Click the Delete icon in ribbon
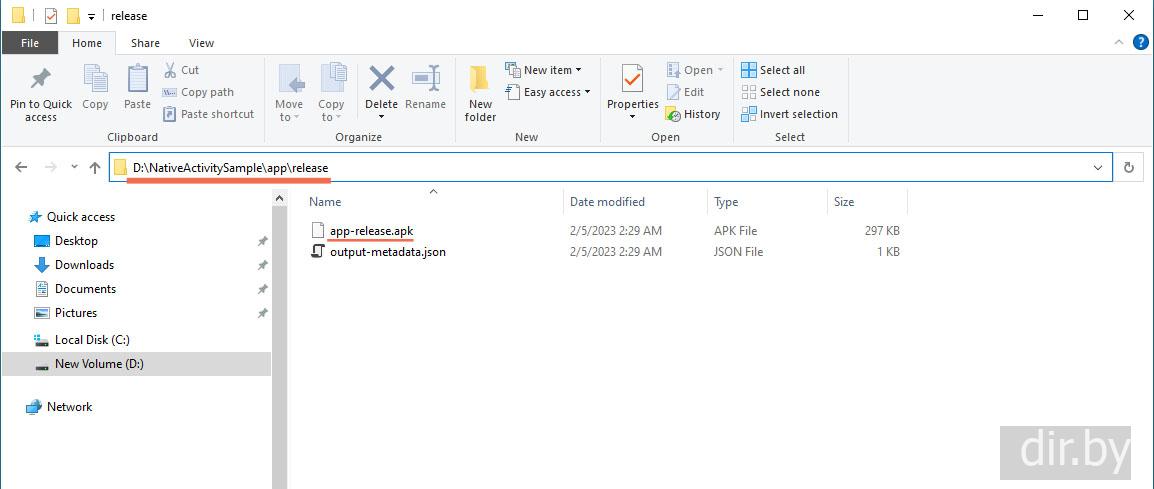 click(381, 80)
